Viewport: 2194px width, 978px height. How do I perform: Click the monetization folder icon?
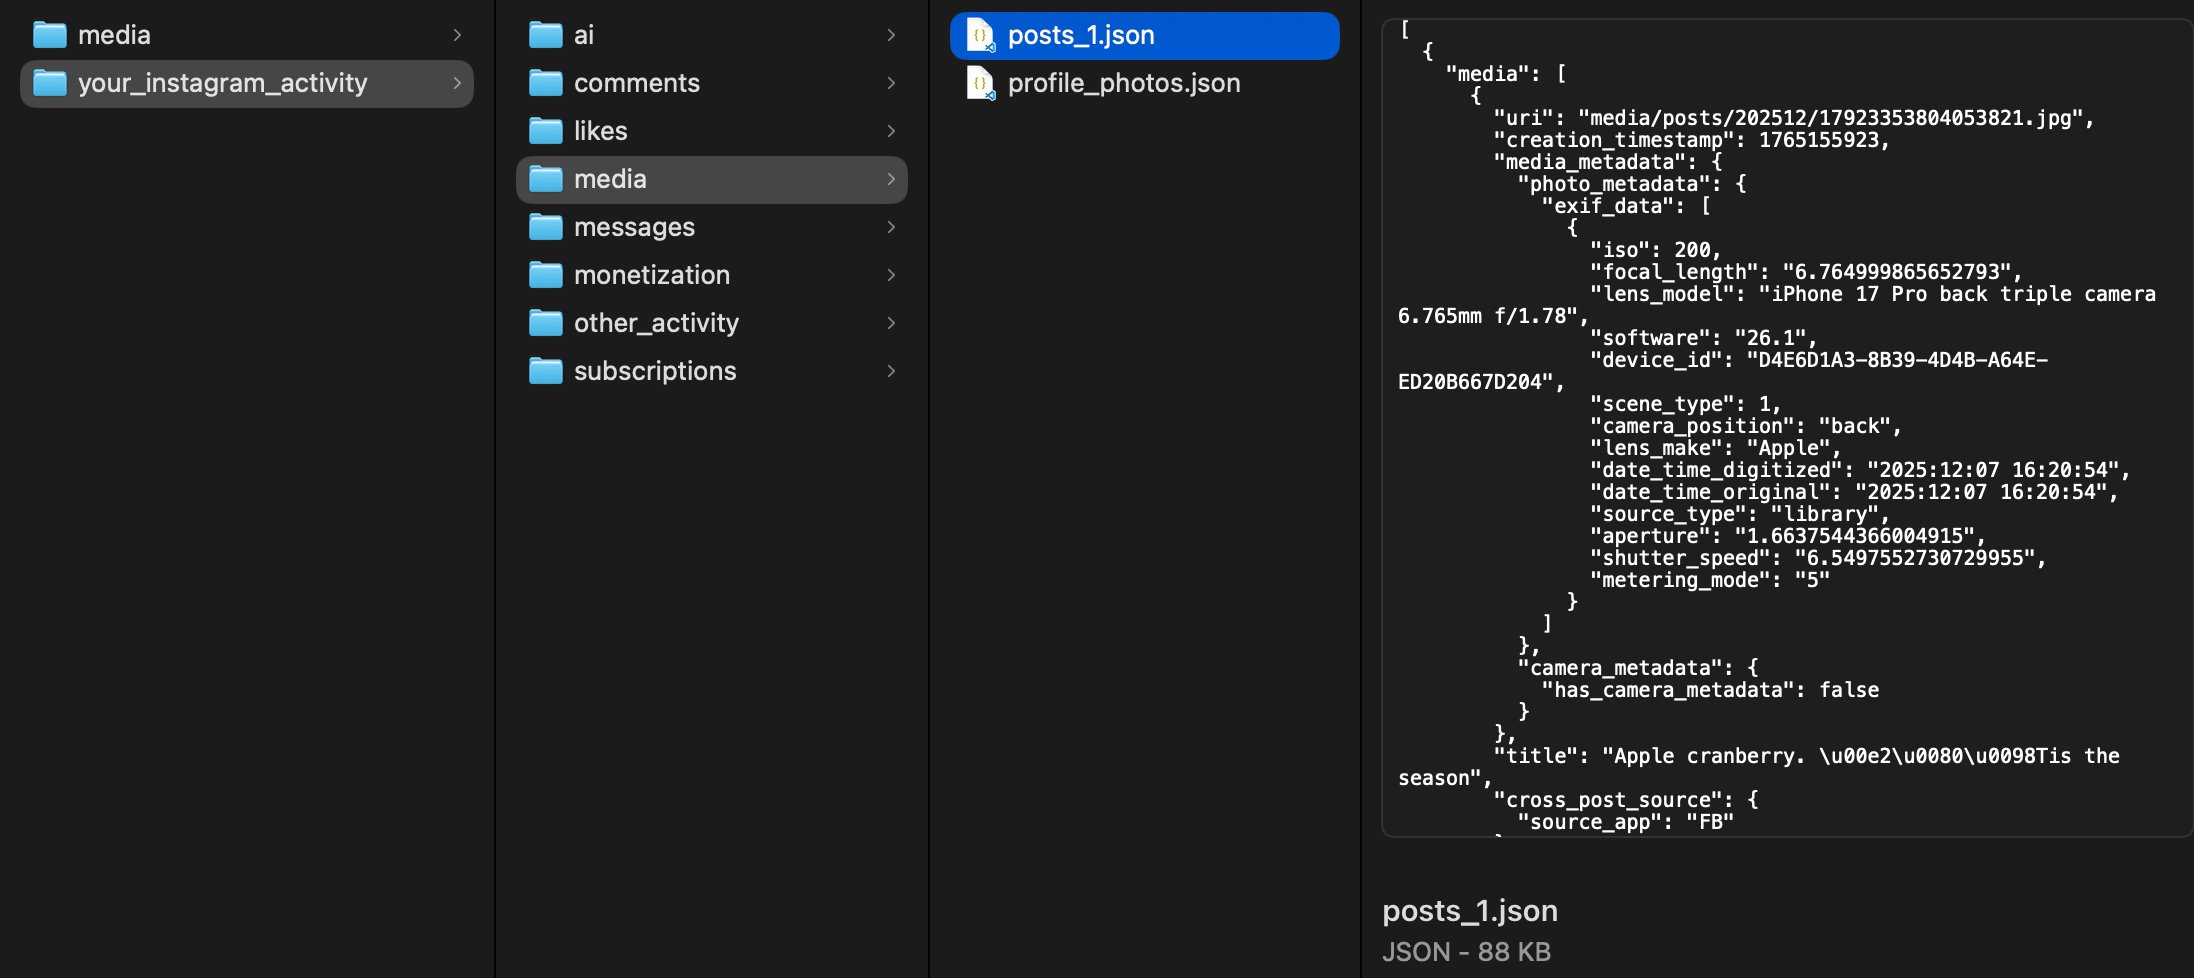(545, 274)
